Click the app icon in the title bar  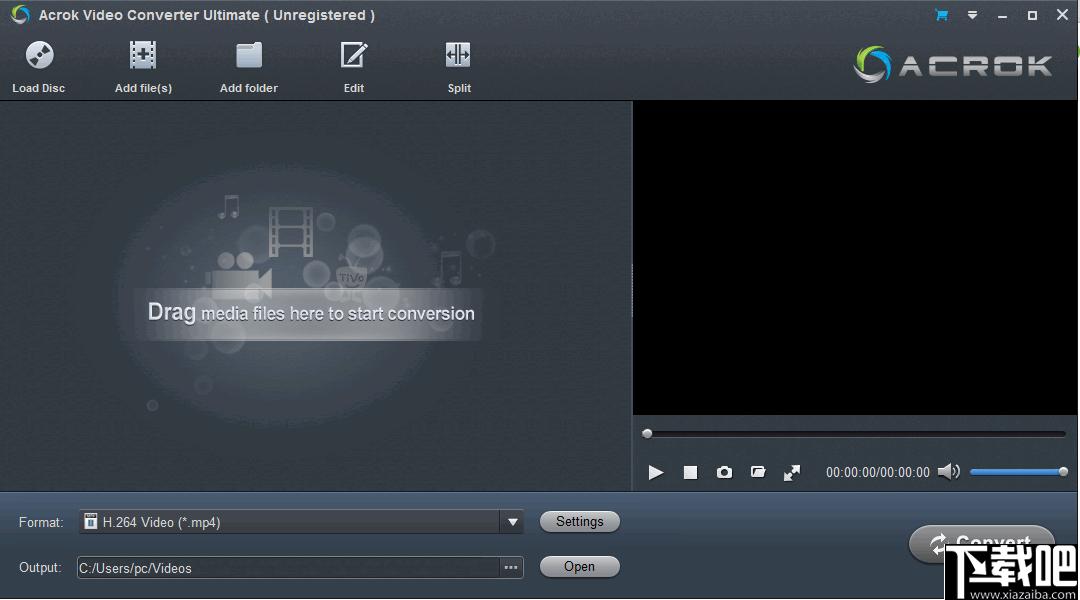(x=21, y=14)
